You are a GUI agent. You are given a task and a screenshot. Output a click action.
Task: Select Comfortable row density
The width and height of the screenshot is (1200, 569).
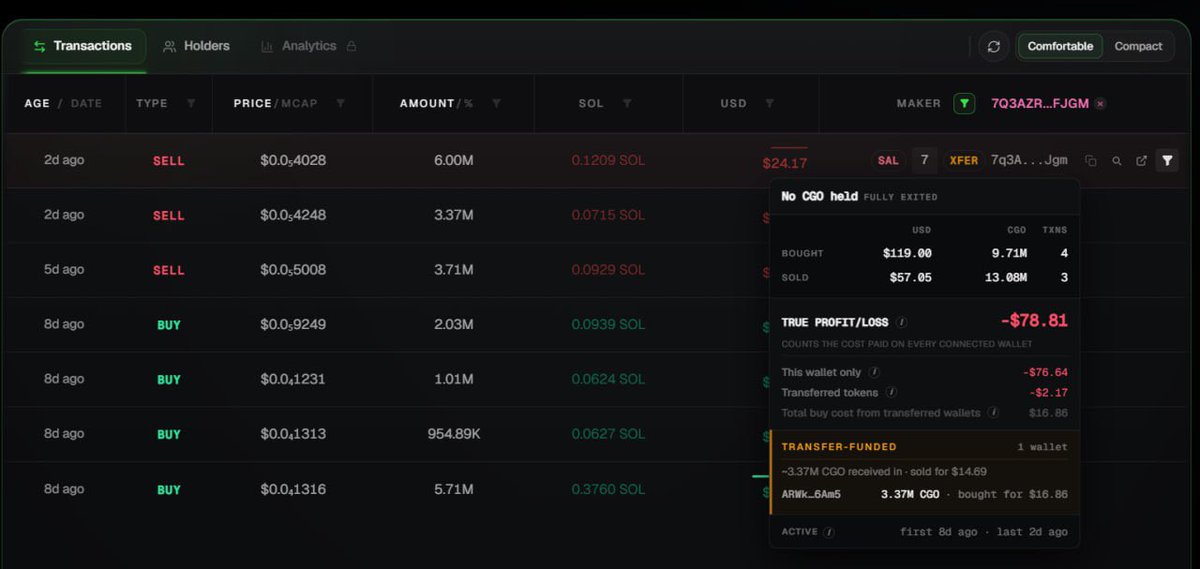tap(1060, 46)
